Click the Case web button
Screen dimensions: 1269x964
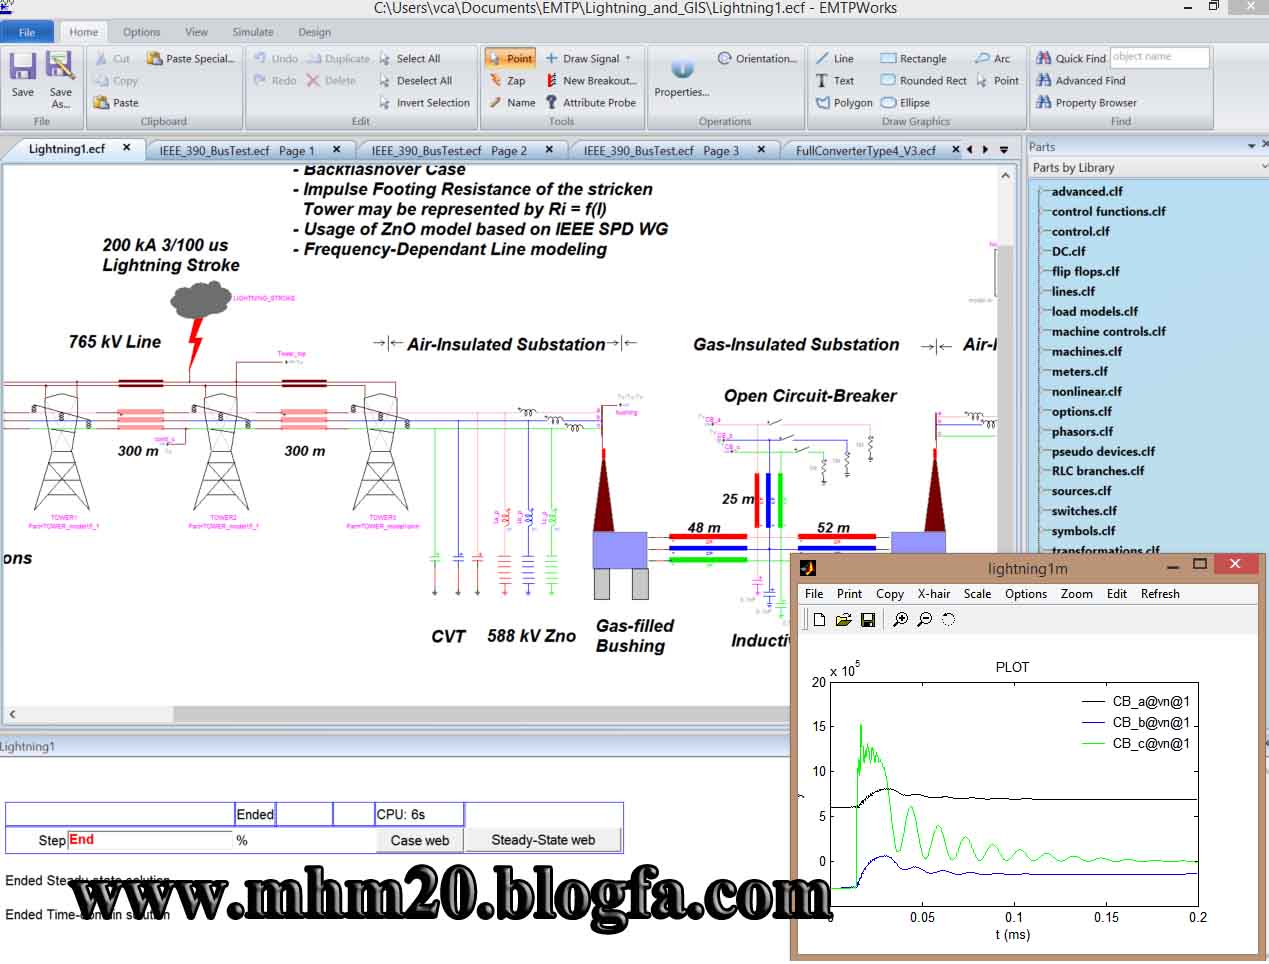click(x=419, y=841)
